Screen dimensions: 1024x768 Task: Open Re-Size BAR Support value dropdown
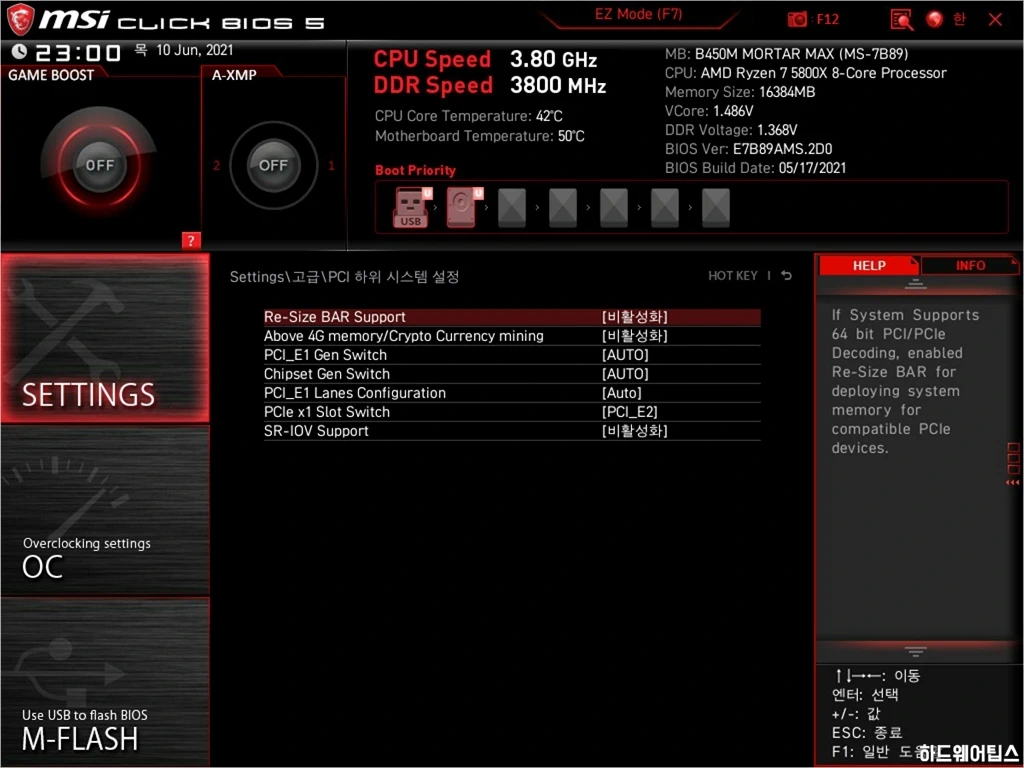[x=635, y=317]
